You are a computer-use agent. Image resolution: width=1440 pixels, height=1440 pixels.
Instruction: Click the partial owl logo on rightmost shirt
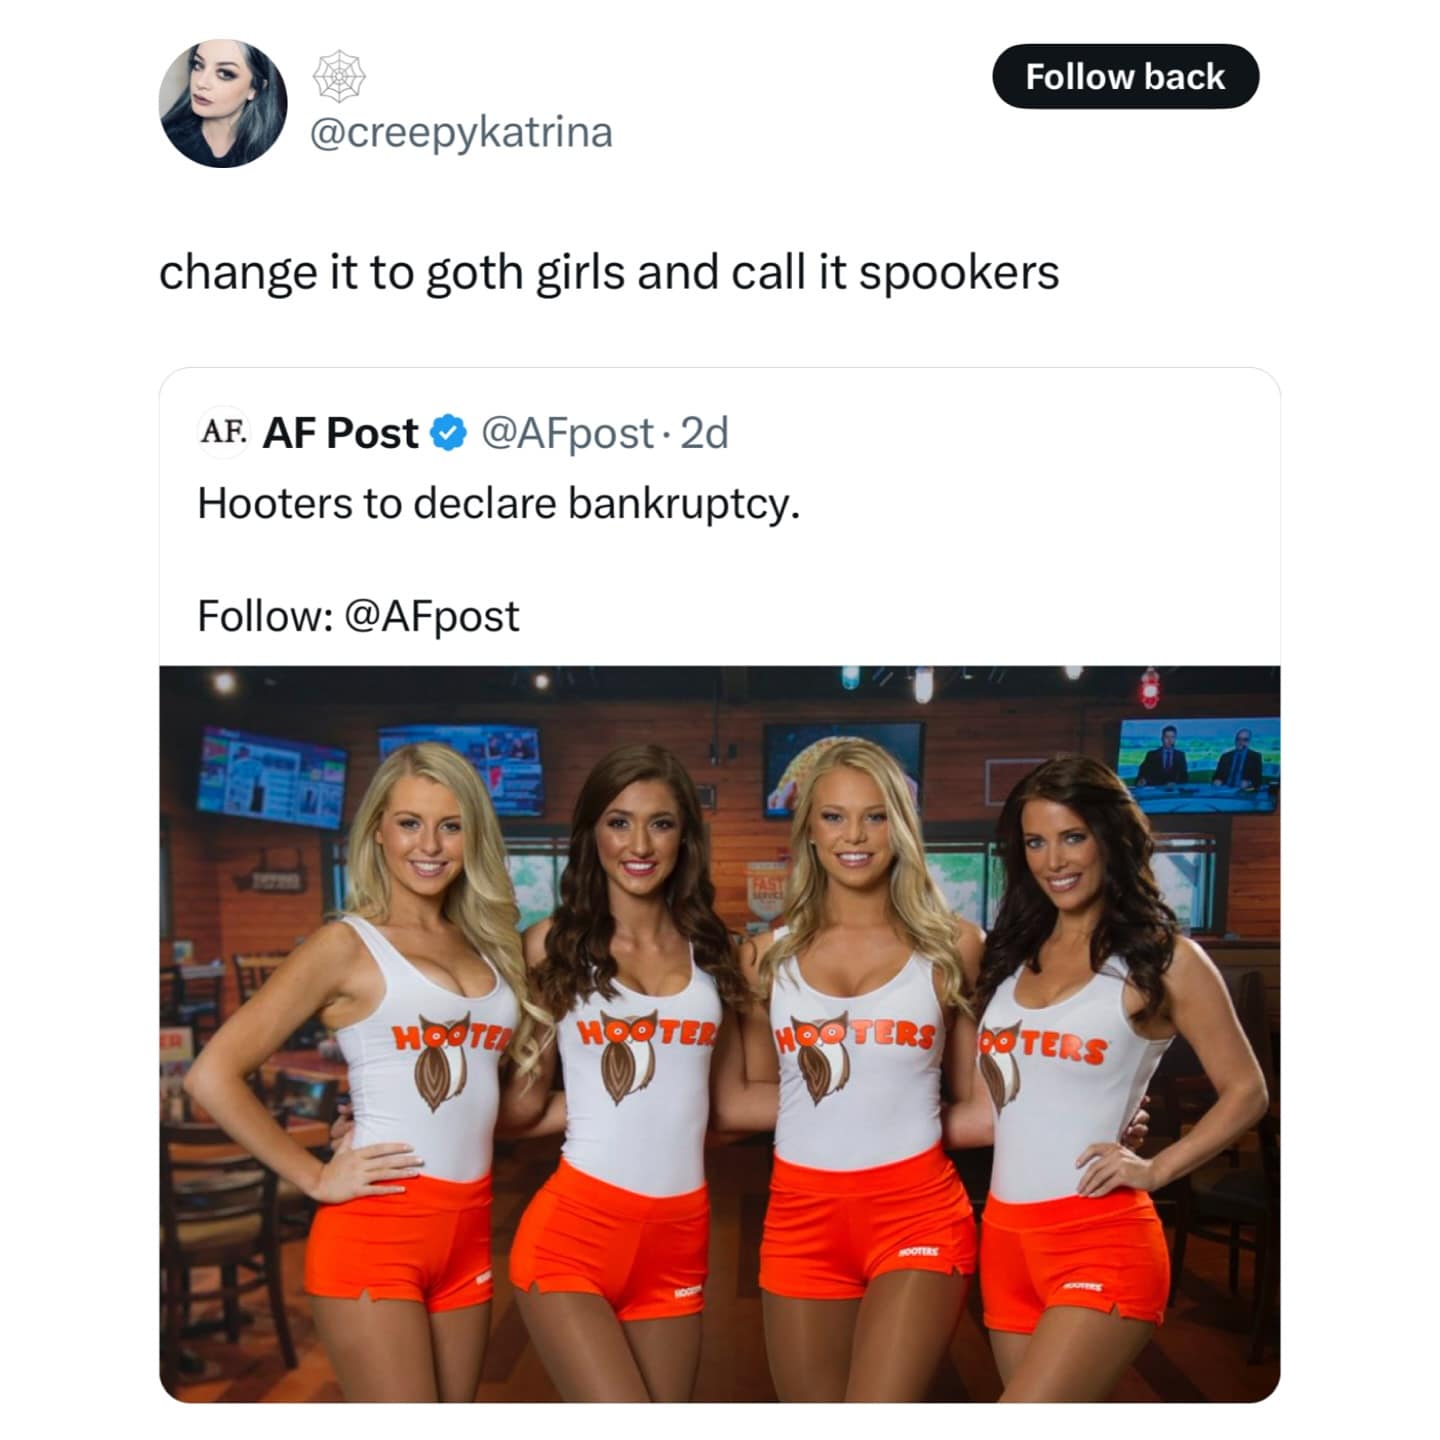pyautogui.click(x=999, y=1075)
